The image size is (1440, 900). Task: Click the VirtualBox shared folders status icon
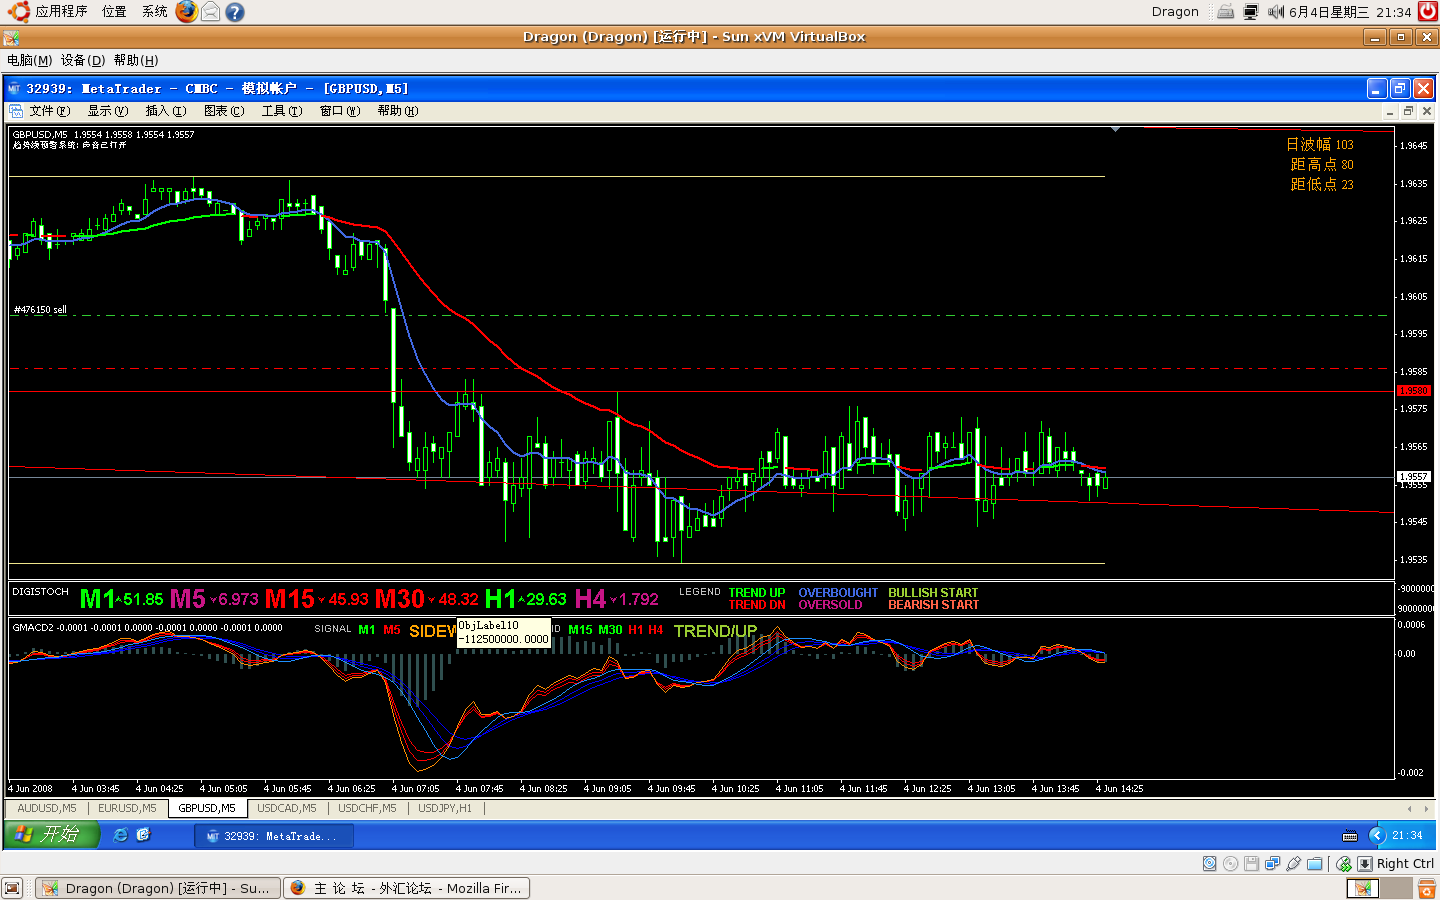tap(1315, 864)
